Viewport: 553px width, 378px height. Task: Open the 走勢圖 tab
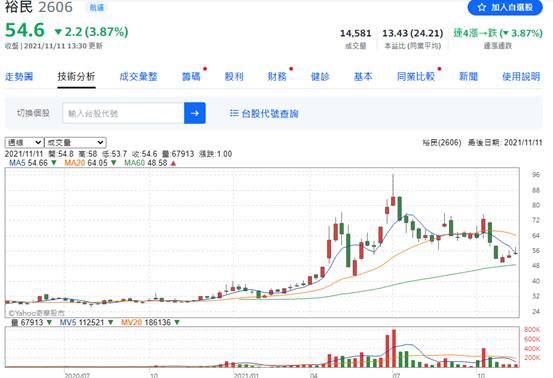[19, 77]
